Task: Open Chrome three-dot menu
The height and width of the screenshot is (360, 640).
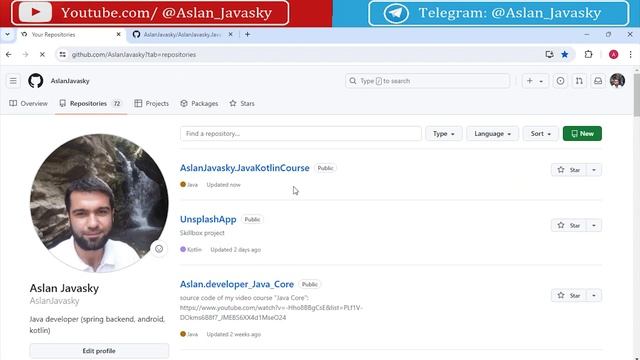Action: tap(630, 54)
